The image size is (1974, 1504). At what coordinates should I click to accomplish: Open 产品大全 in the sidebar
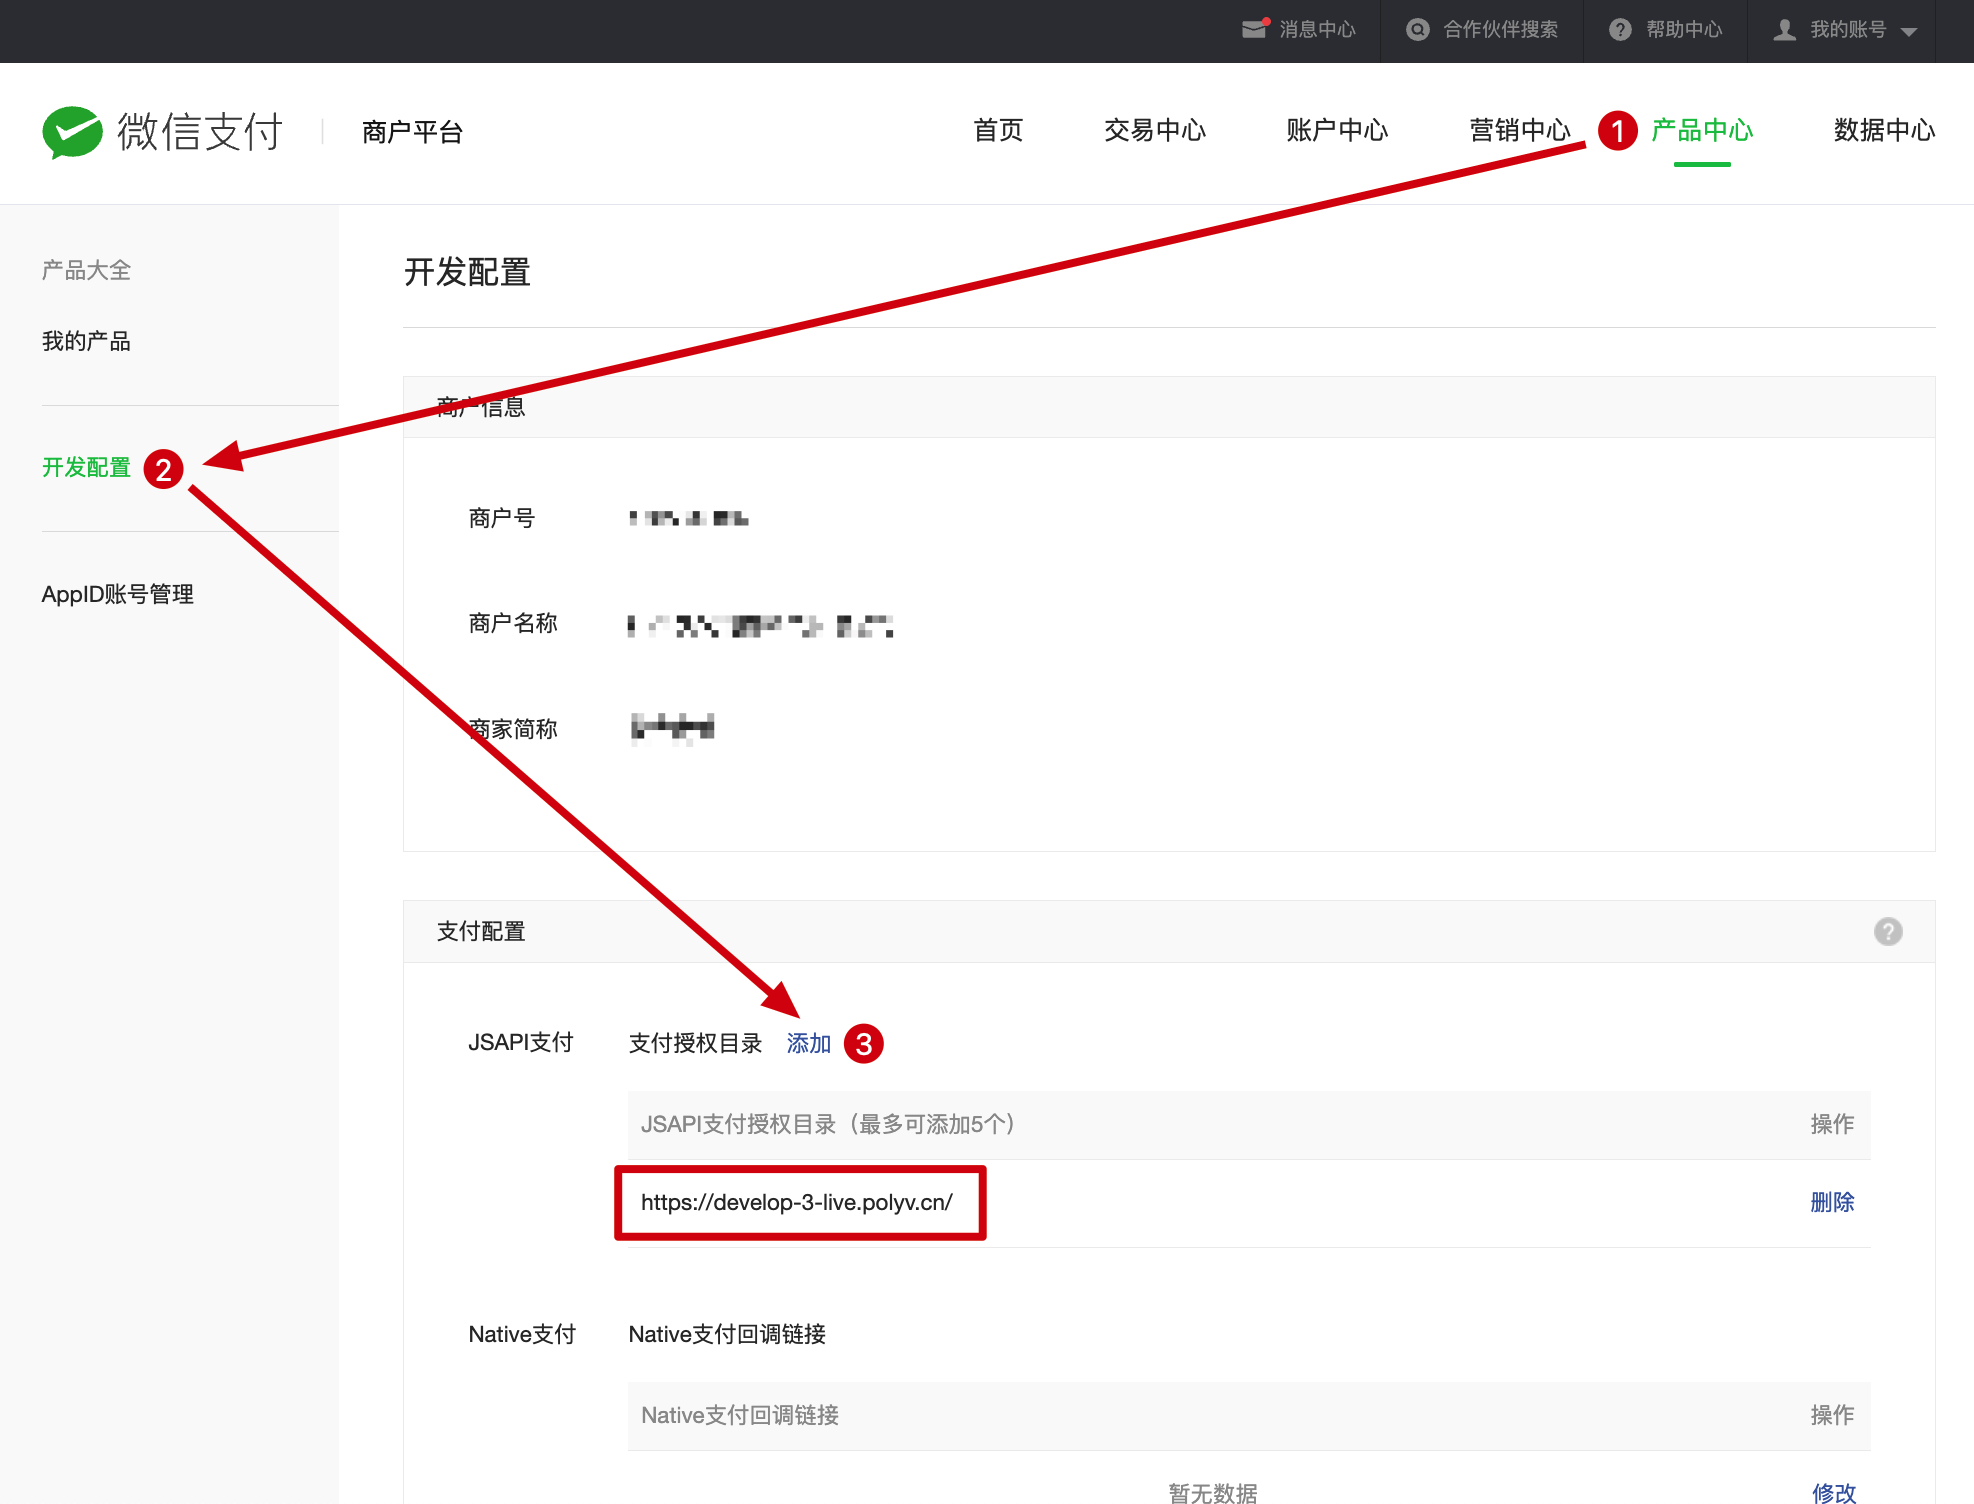[86, 270]
